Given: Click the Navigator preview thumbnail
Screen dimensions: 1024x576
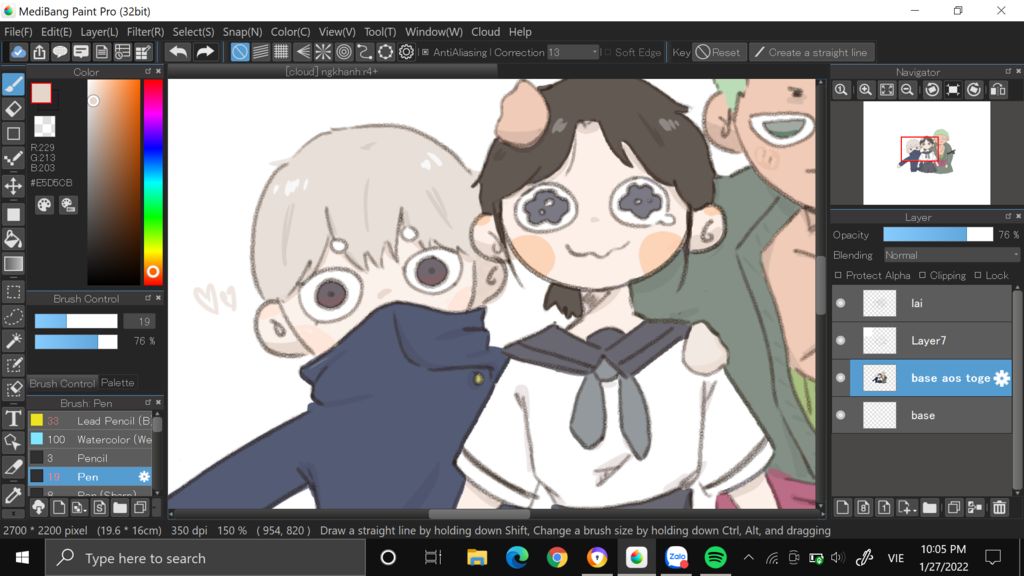Looking at the screenshot, I should pos(926,153).
